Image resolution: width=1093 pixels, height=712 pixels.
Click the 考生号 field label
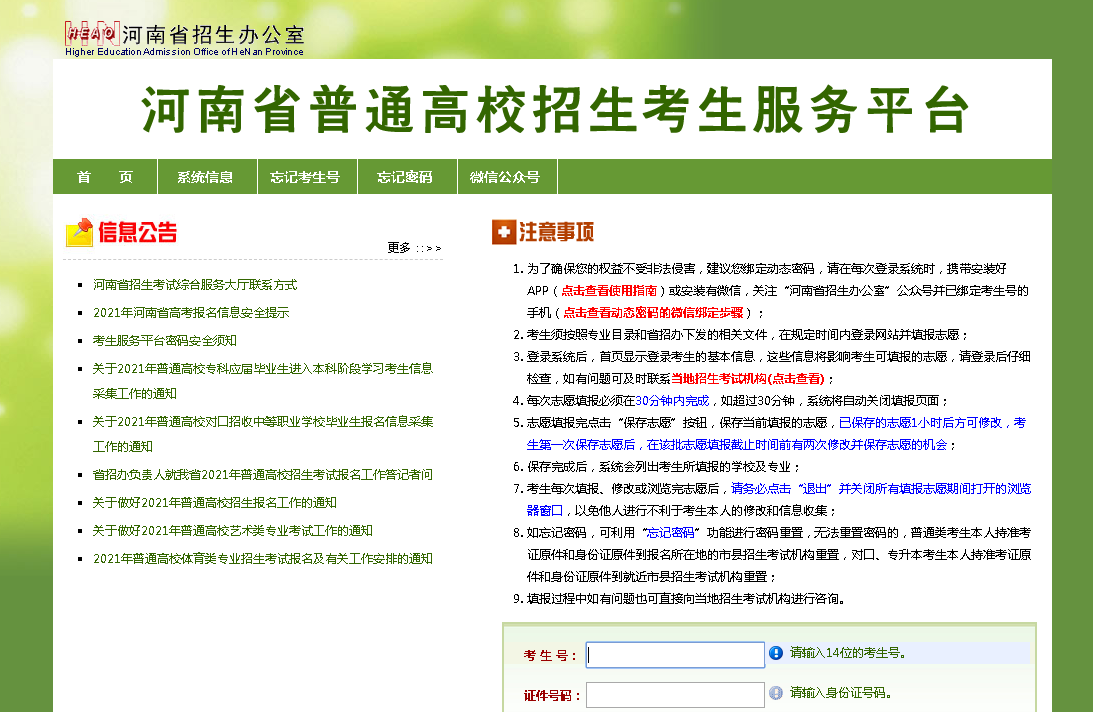coord(551,656)
